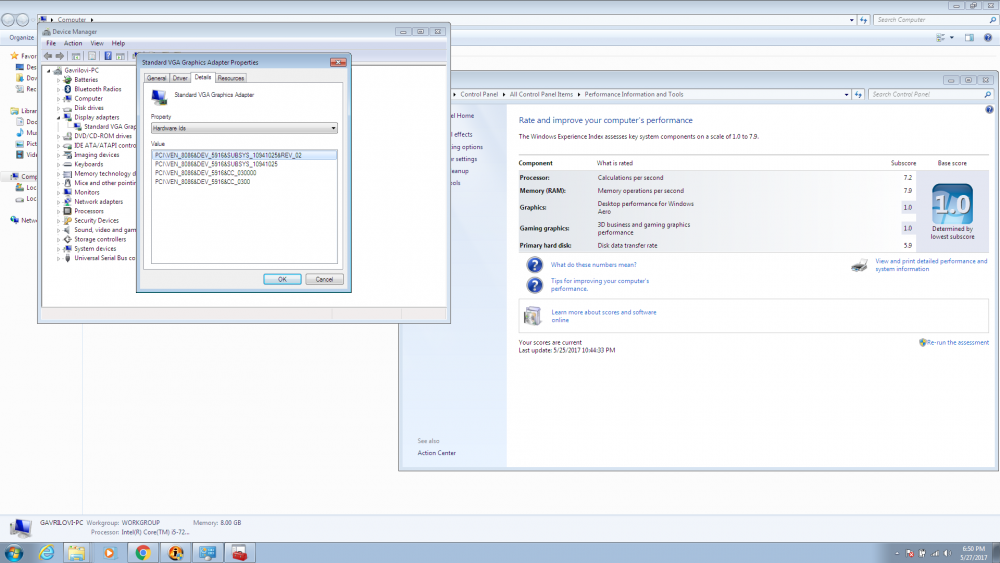
Task: Expand the Disk drives tree node
Action: 59,108
